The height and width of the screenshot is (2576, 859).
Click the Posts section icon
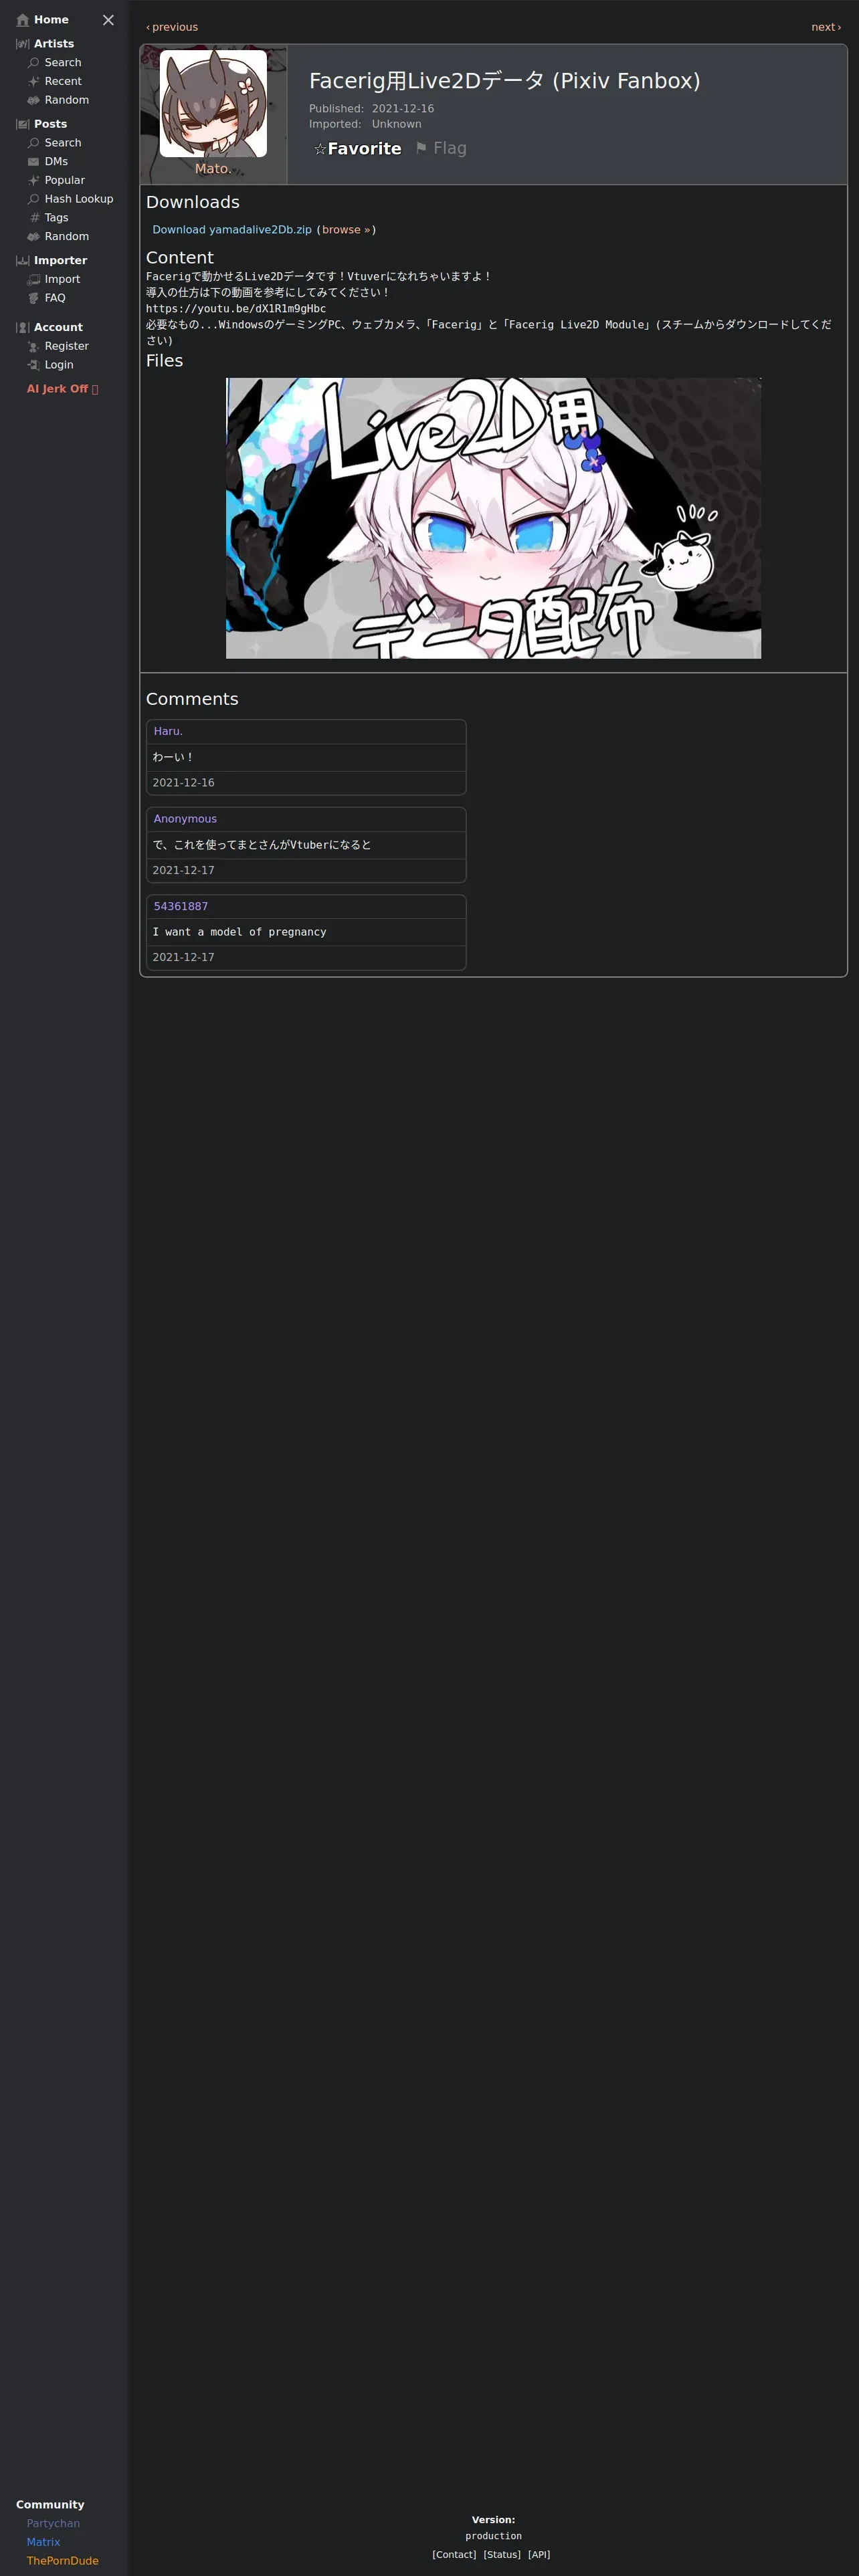tap(23, 124)
